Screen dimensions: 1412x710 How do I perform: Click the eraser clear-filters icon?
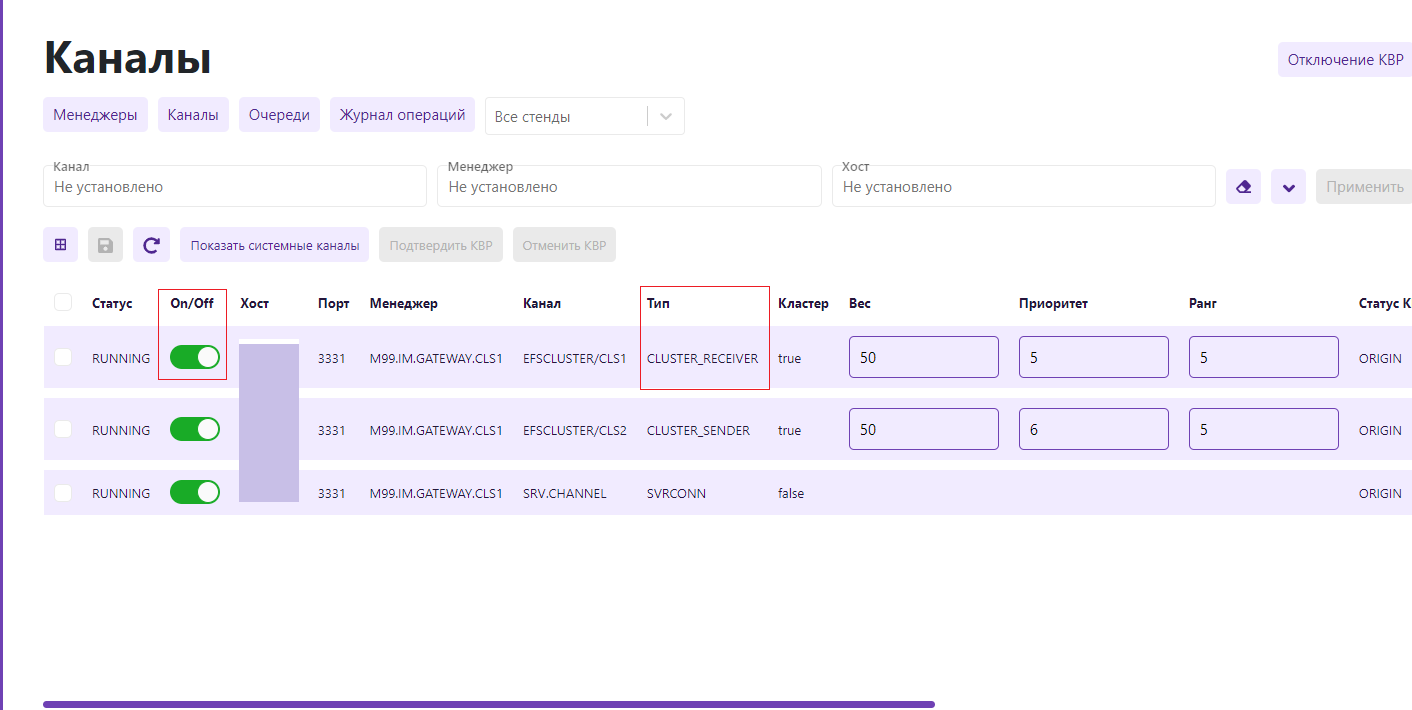click(x=1243, y=187)
